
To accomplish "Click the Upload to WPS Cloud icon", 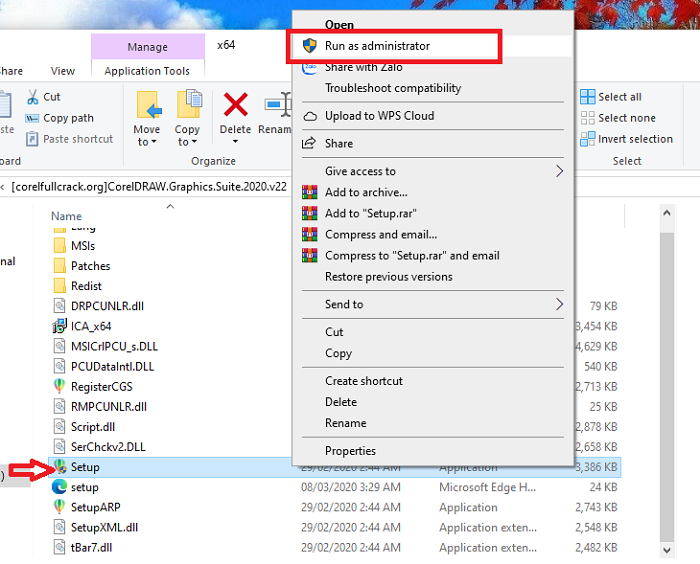I will [x=310, y=116].
